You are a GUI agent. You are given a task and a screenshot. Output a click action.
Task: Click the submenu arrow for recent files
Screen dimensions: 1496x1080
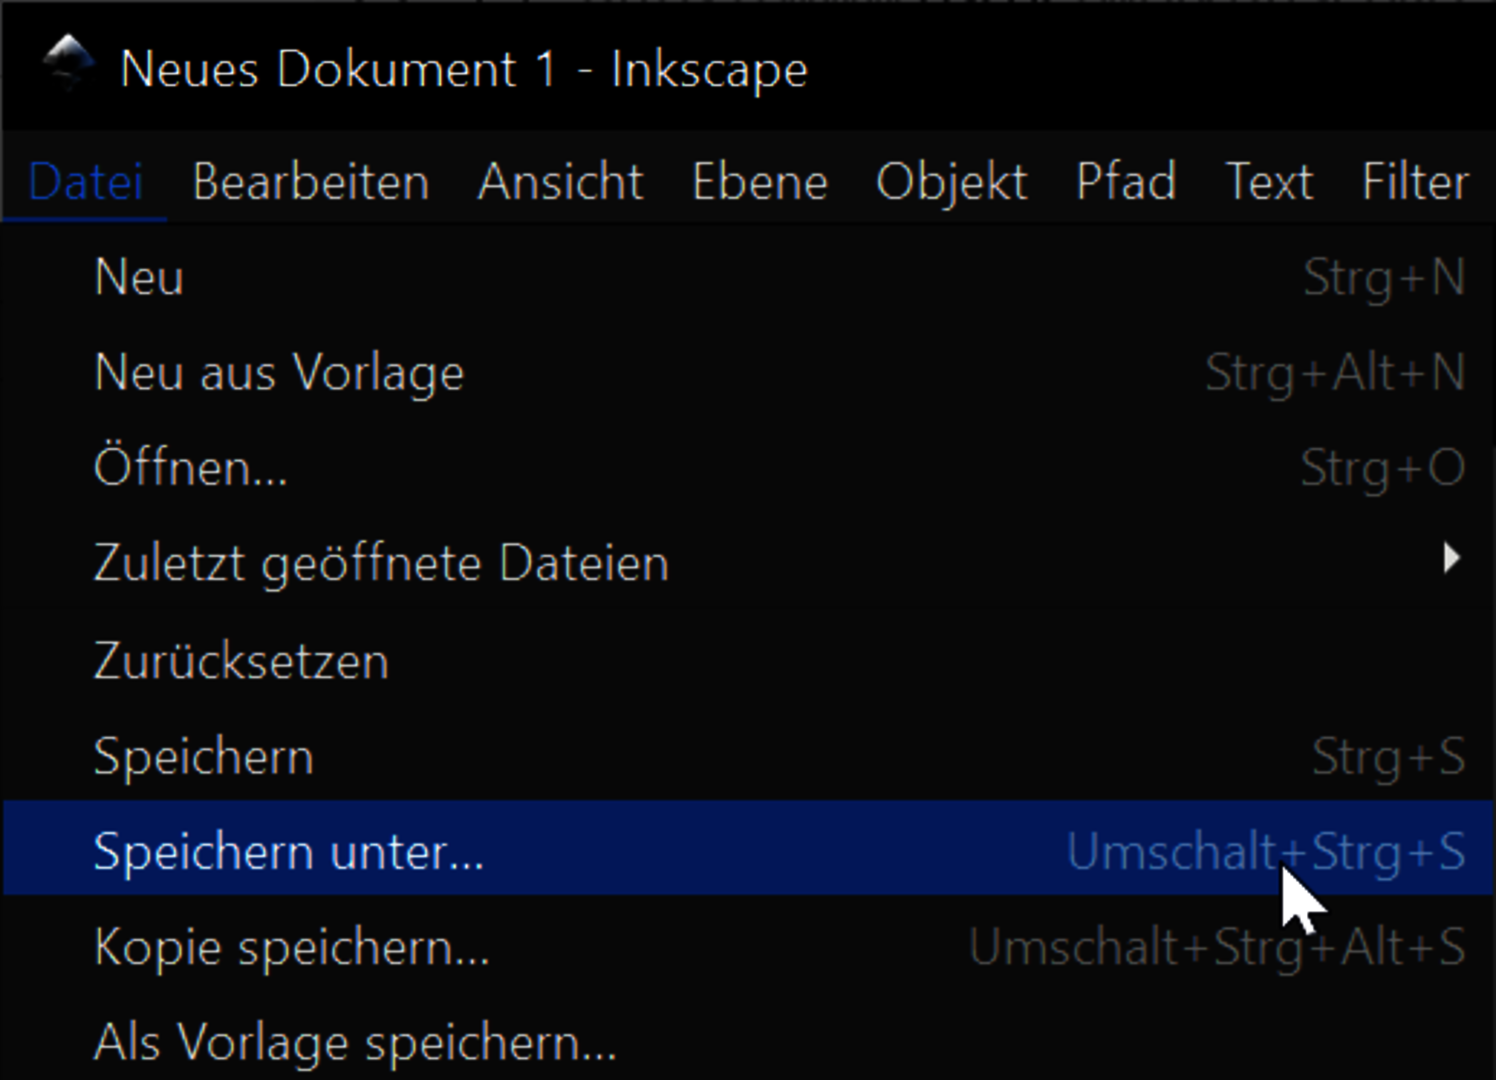click(1451, 558)
